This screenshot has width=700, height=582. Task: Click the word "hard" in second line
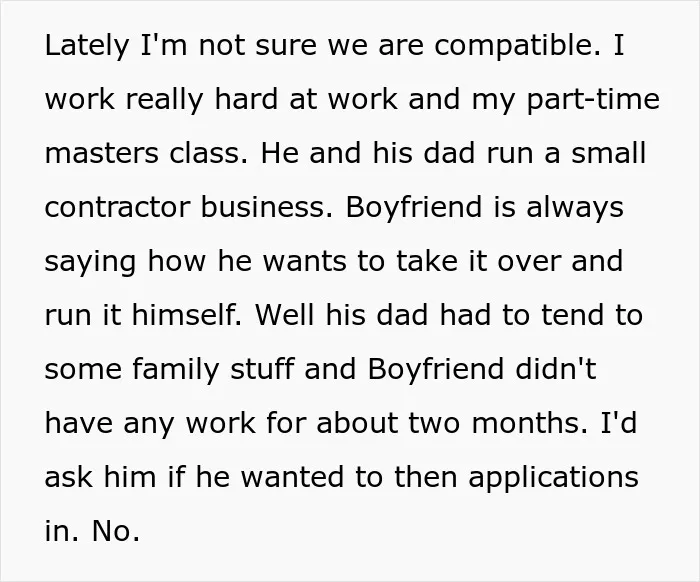(x=246, y=99)
